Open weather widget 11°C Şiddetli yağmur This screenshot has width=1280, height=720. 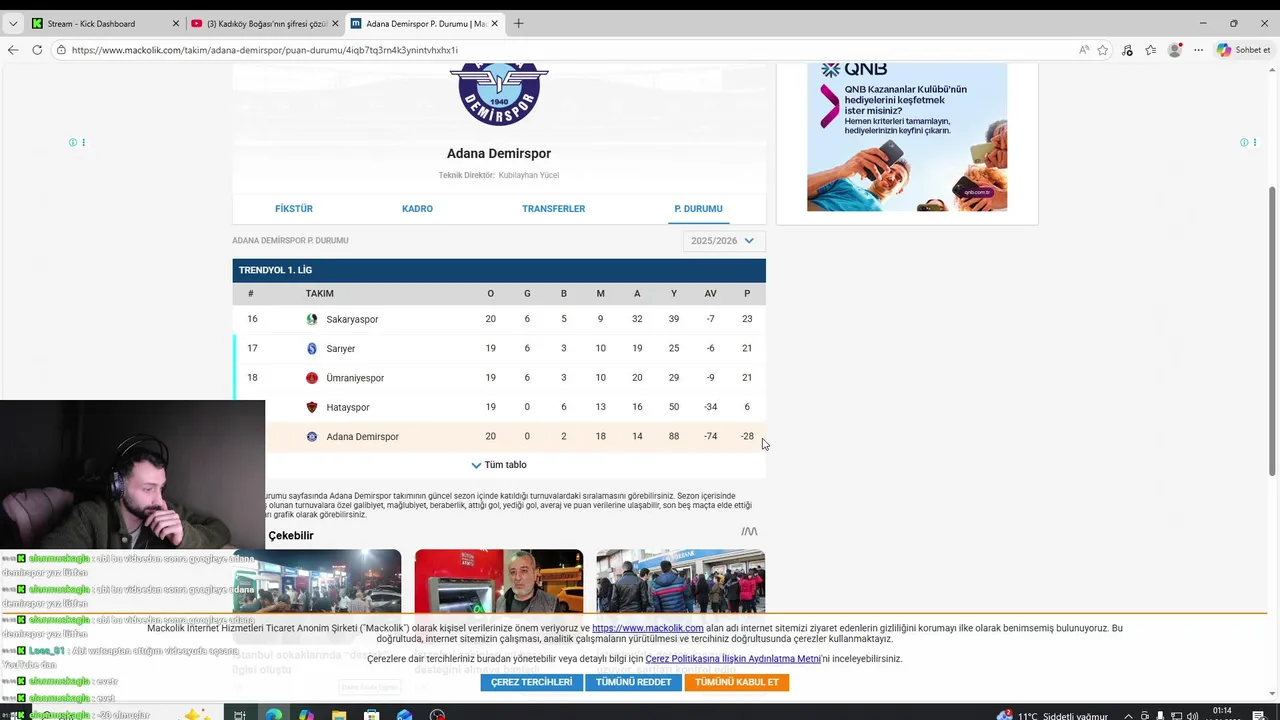[1053, 716]
